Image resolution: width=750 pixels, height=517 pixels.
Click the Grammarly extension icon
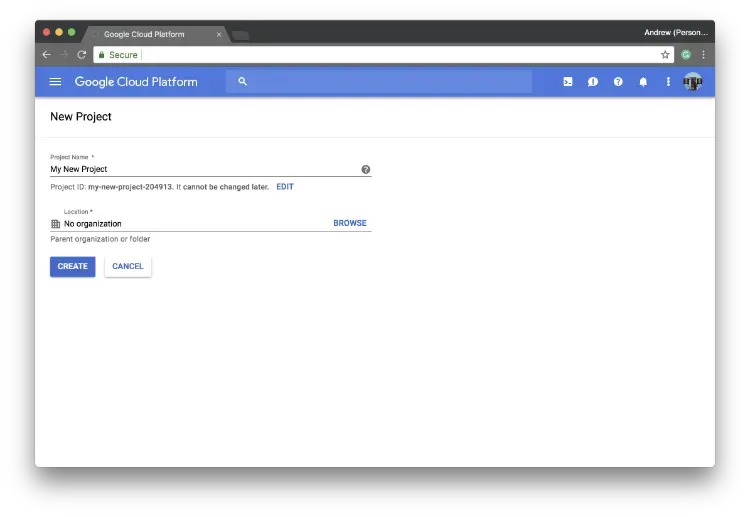[686, 55]
